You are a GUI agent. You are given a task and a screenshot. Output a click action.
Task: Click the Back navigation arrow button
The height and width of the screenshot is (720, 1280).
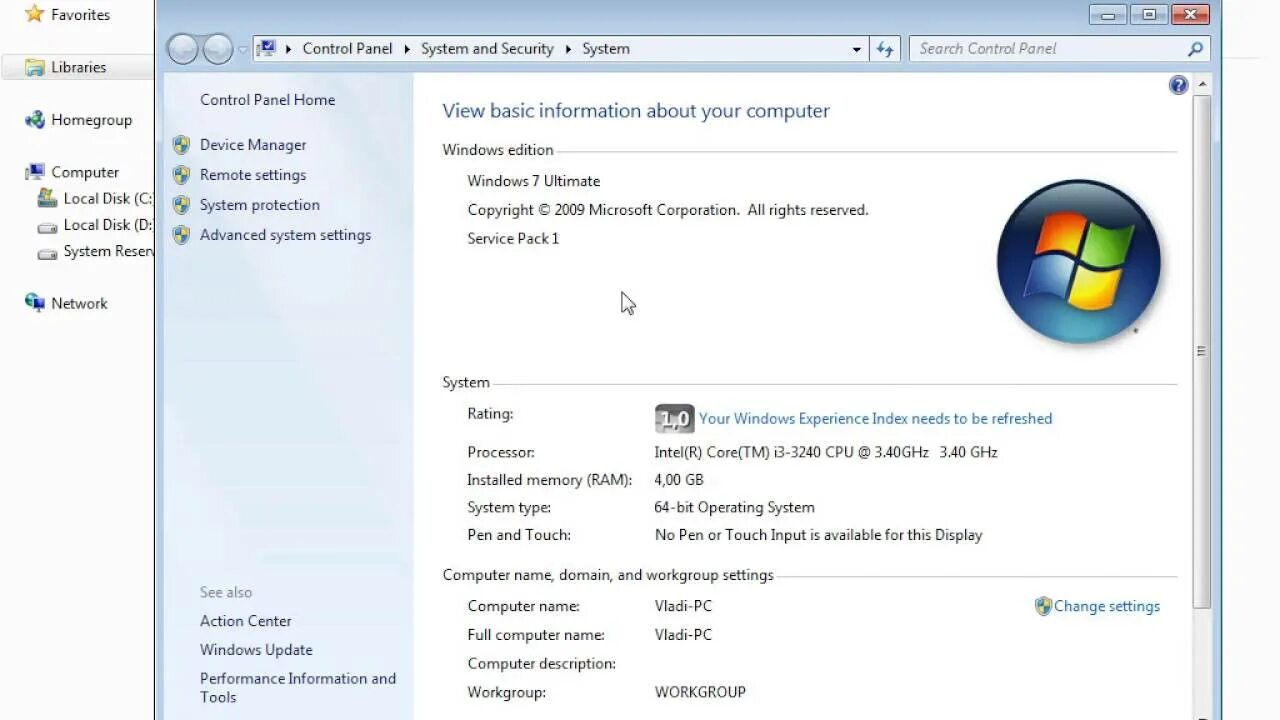point(183,49)
